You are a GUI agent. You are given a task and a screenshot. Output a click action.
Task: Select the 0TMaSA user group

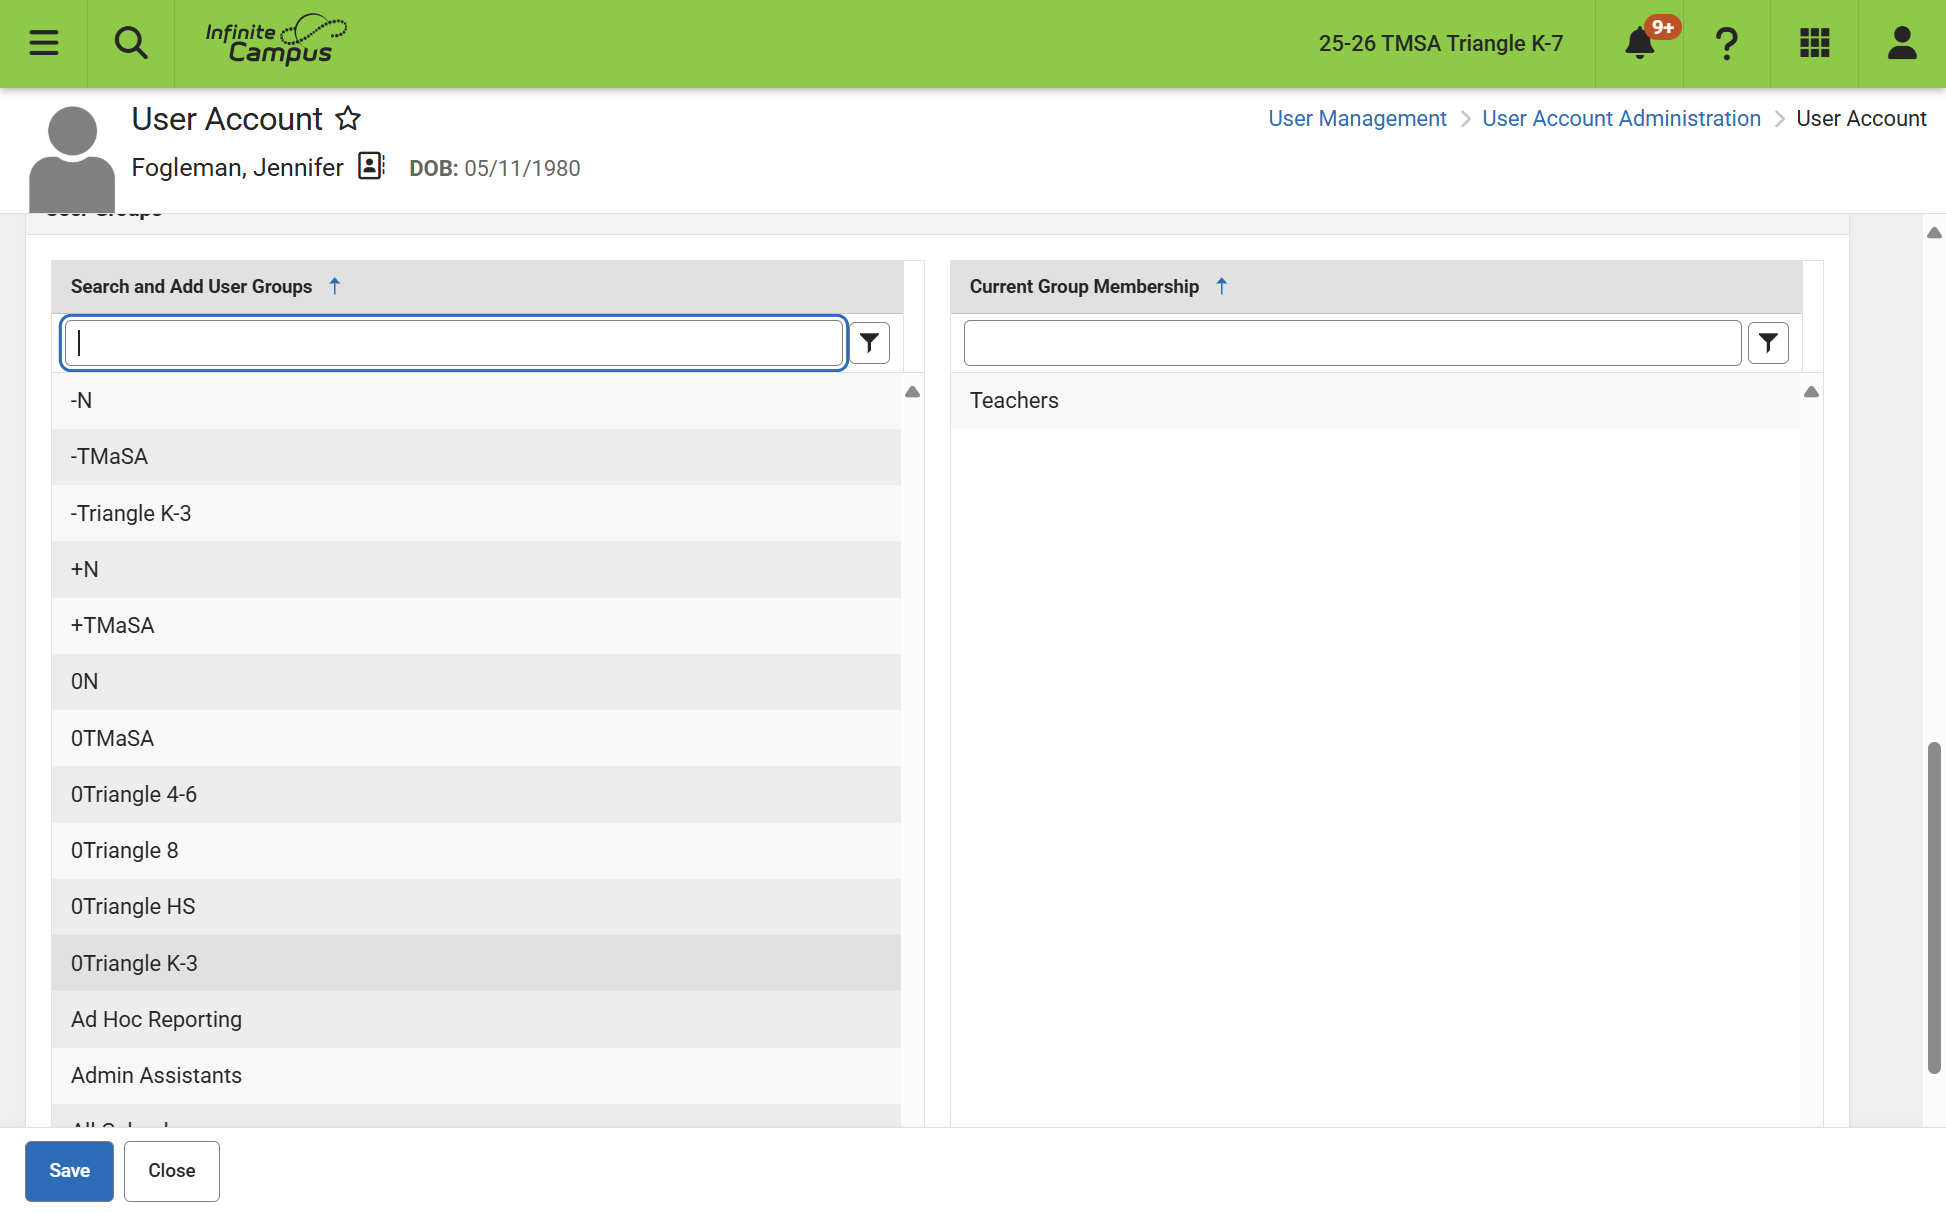point(476,738)
